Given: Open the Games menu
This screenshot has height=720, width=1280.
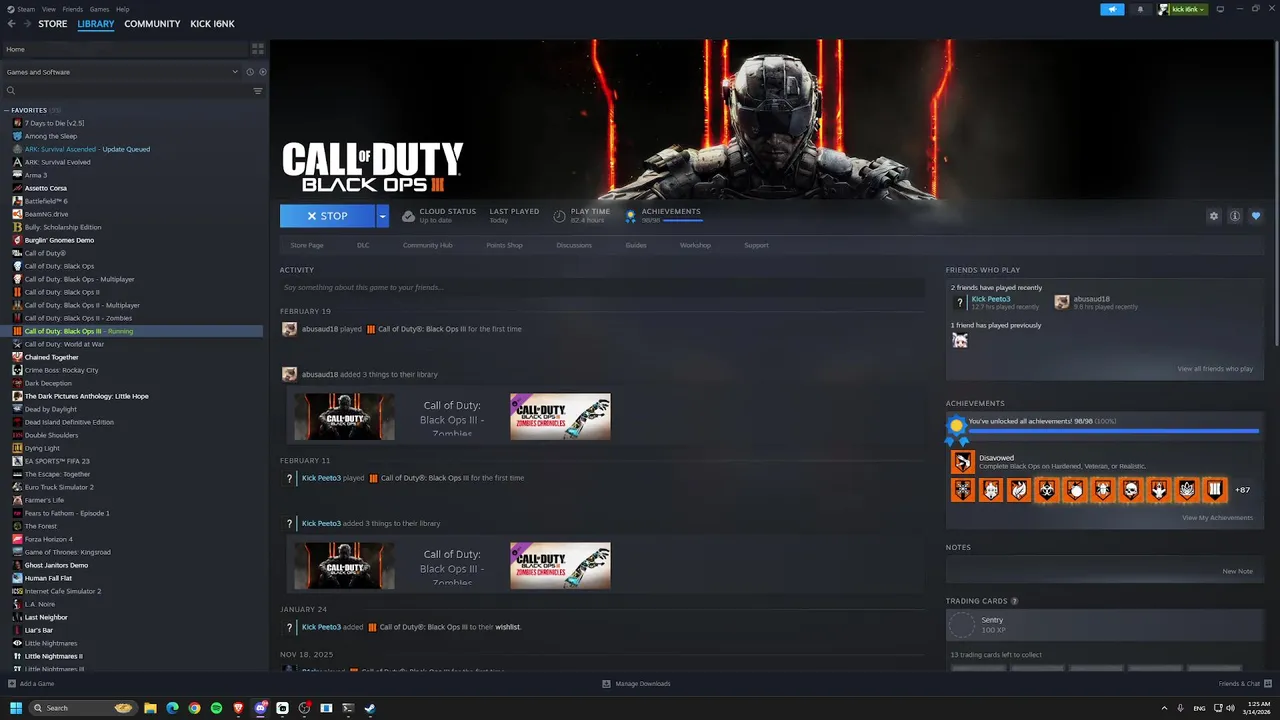Looking at the screenshot, I should pyautogui.click(x=99, y=9).
